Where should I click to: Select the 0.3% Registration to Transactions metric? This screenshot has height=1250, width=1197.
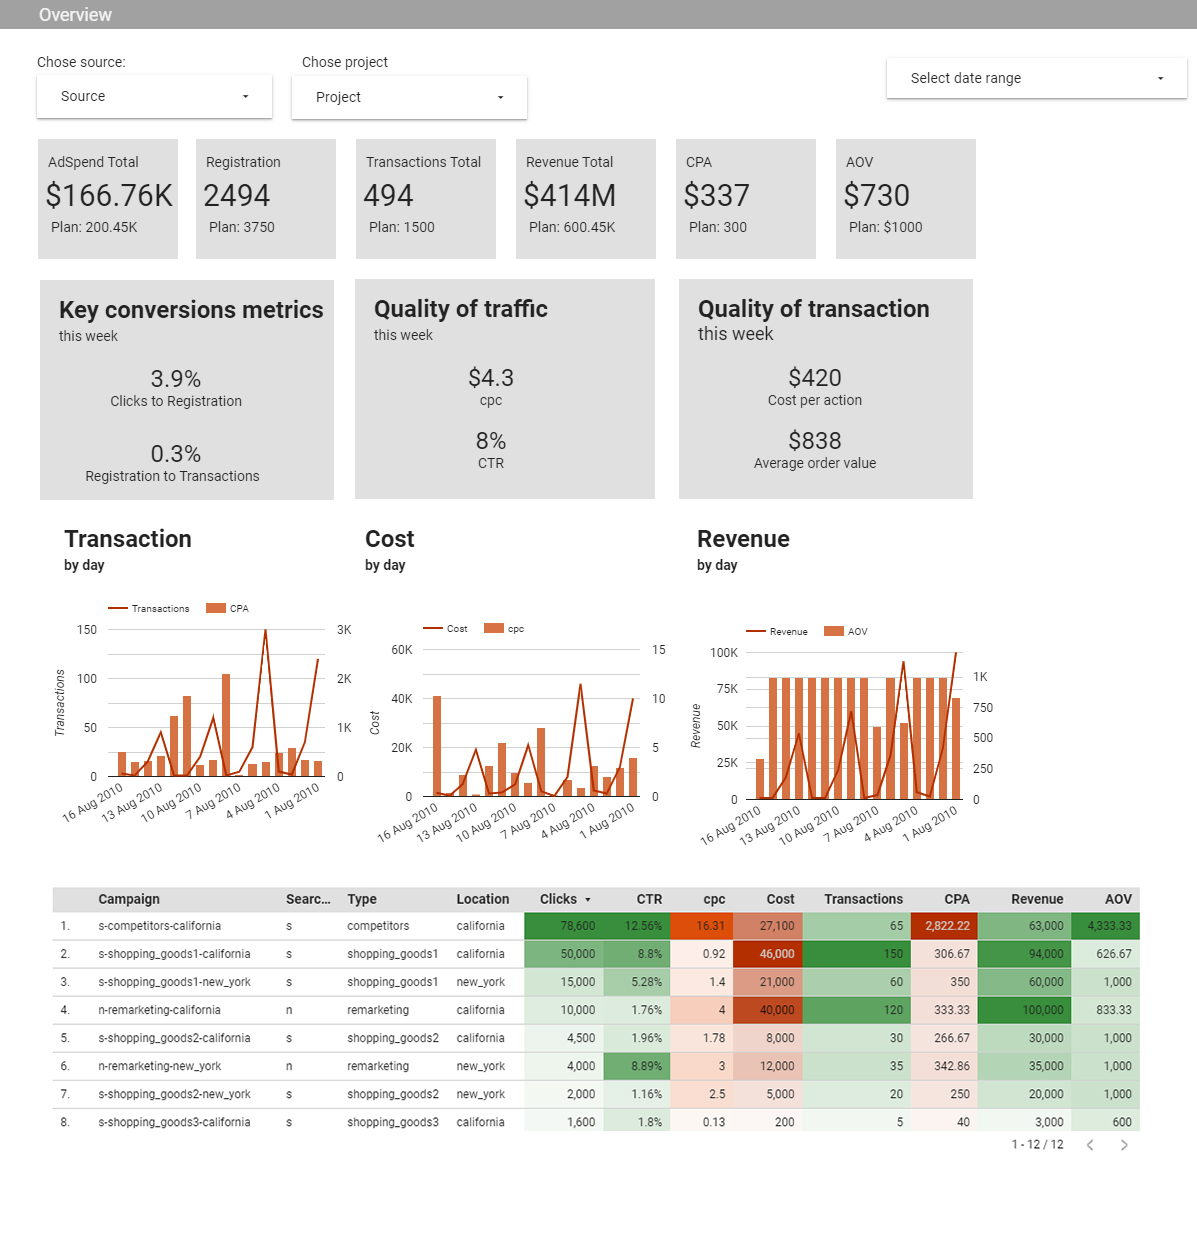(173, 463)
